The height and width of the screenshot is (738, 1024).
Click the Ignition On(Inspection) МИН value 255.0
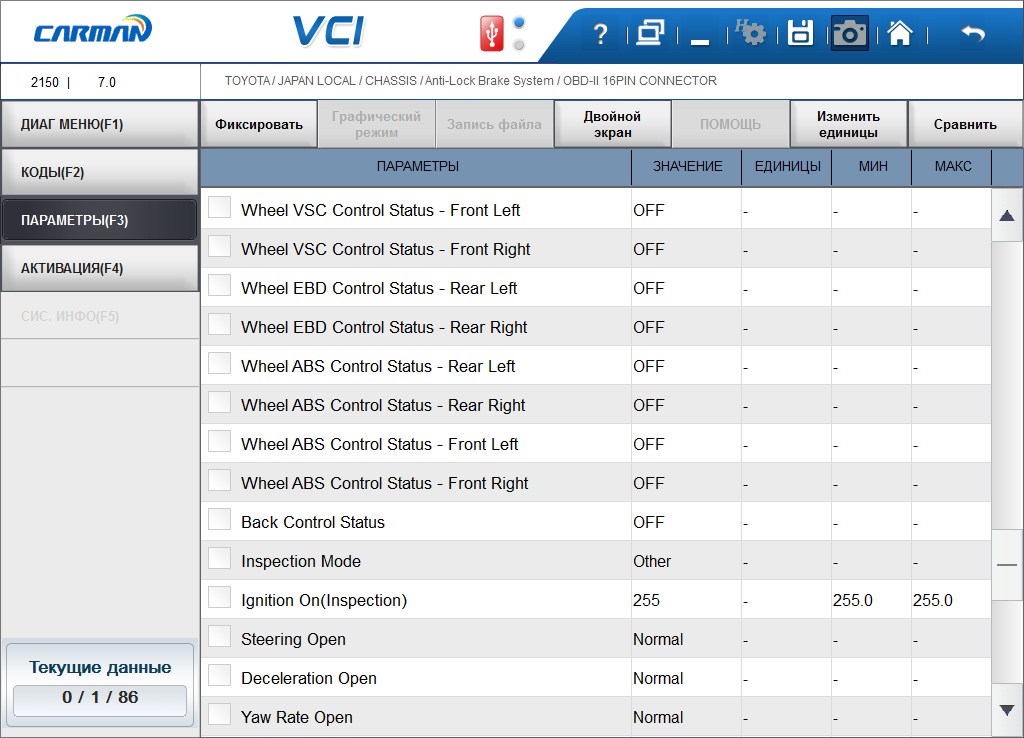pyautogui.click(x=852, y=600)
